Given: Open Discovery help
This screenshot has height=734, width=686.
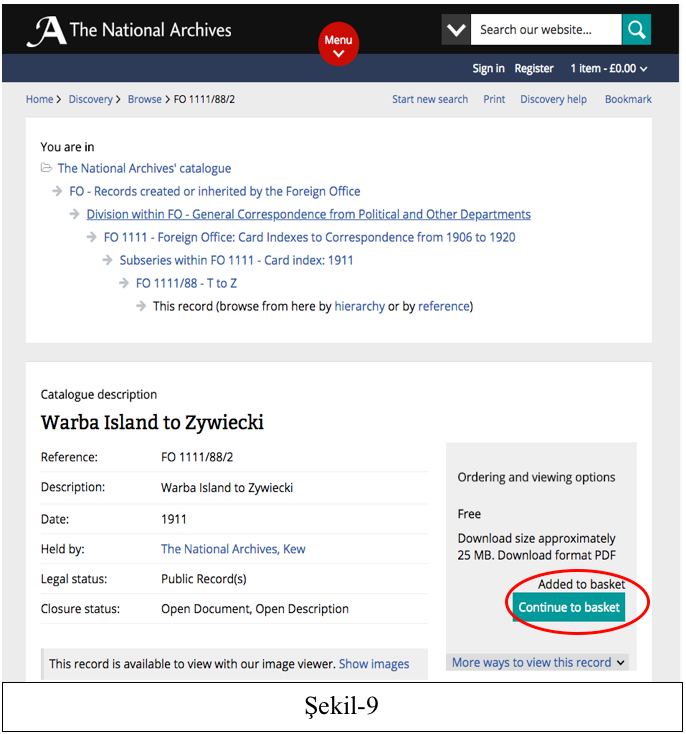Looking at the screenshot, I should click(553, 99).
